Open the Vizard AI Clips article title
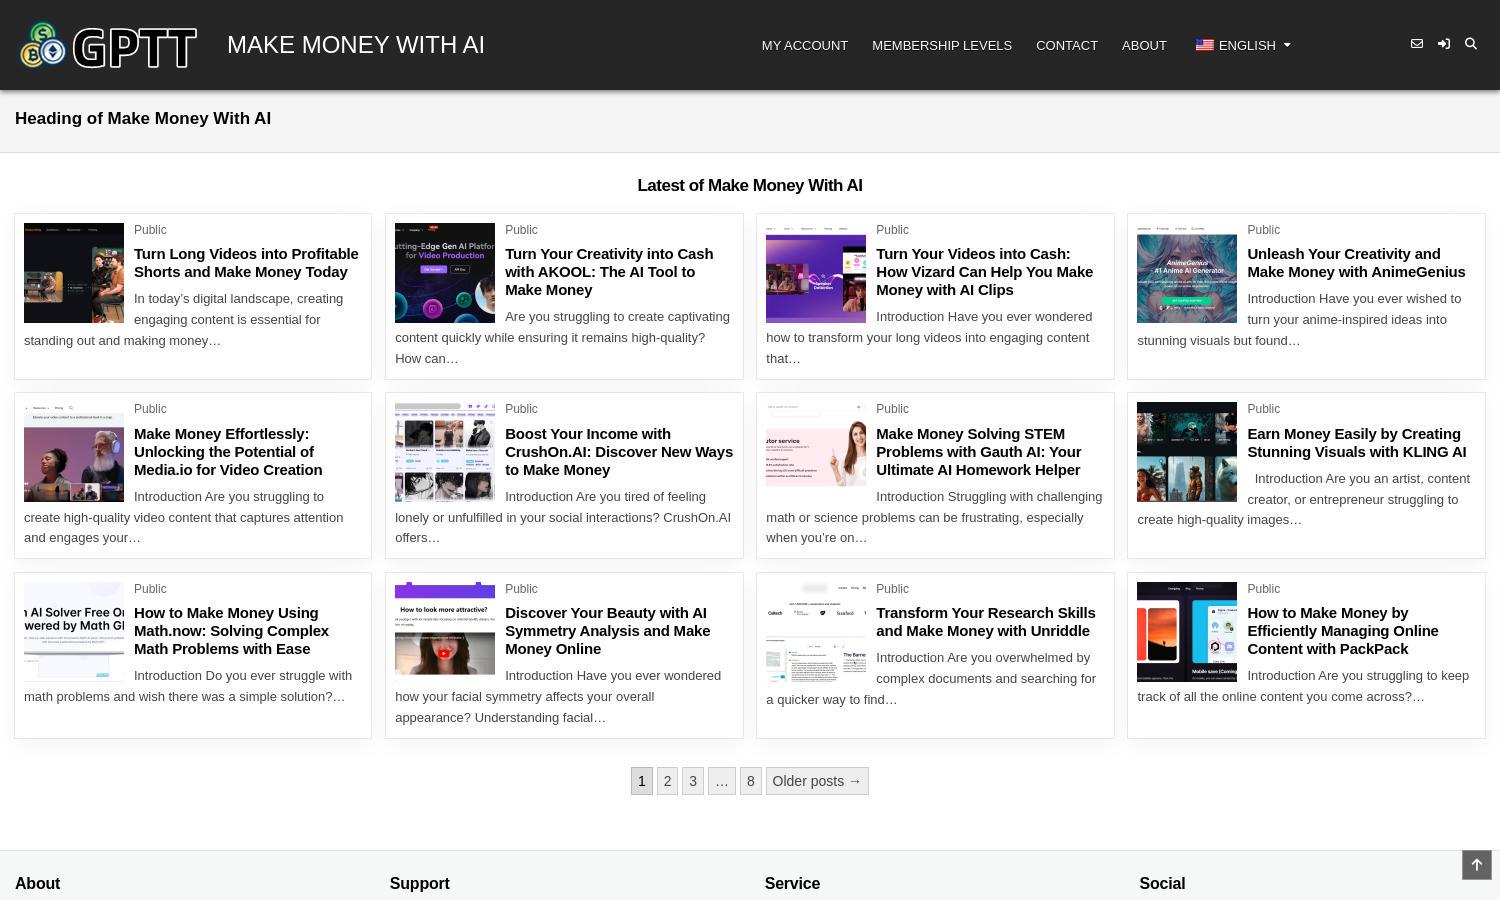The height and width of the screenshot is (900, 1500). click(x=984, y=272)
